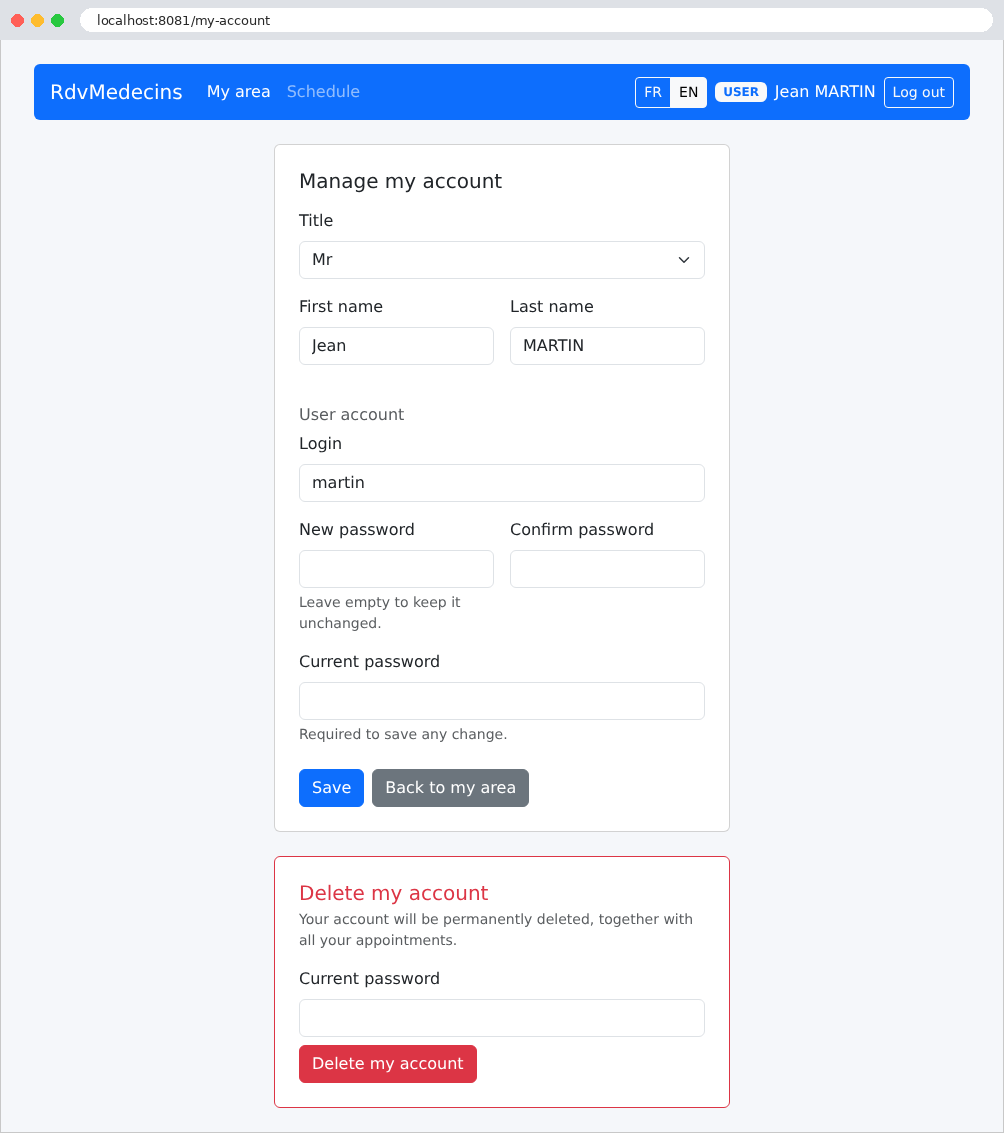Click the Save button
This screenshot has width=1004, height=1133.
[332, 788]
